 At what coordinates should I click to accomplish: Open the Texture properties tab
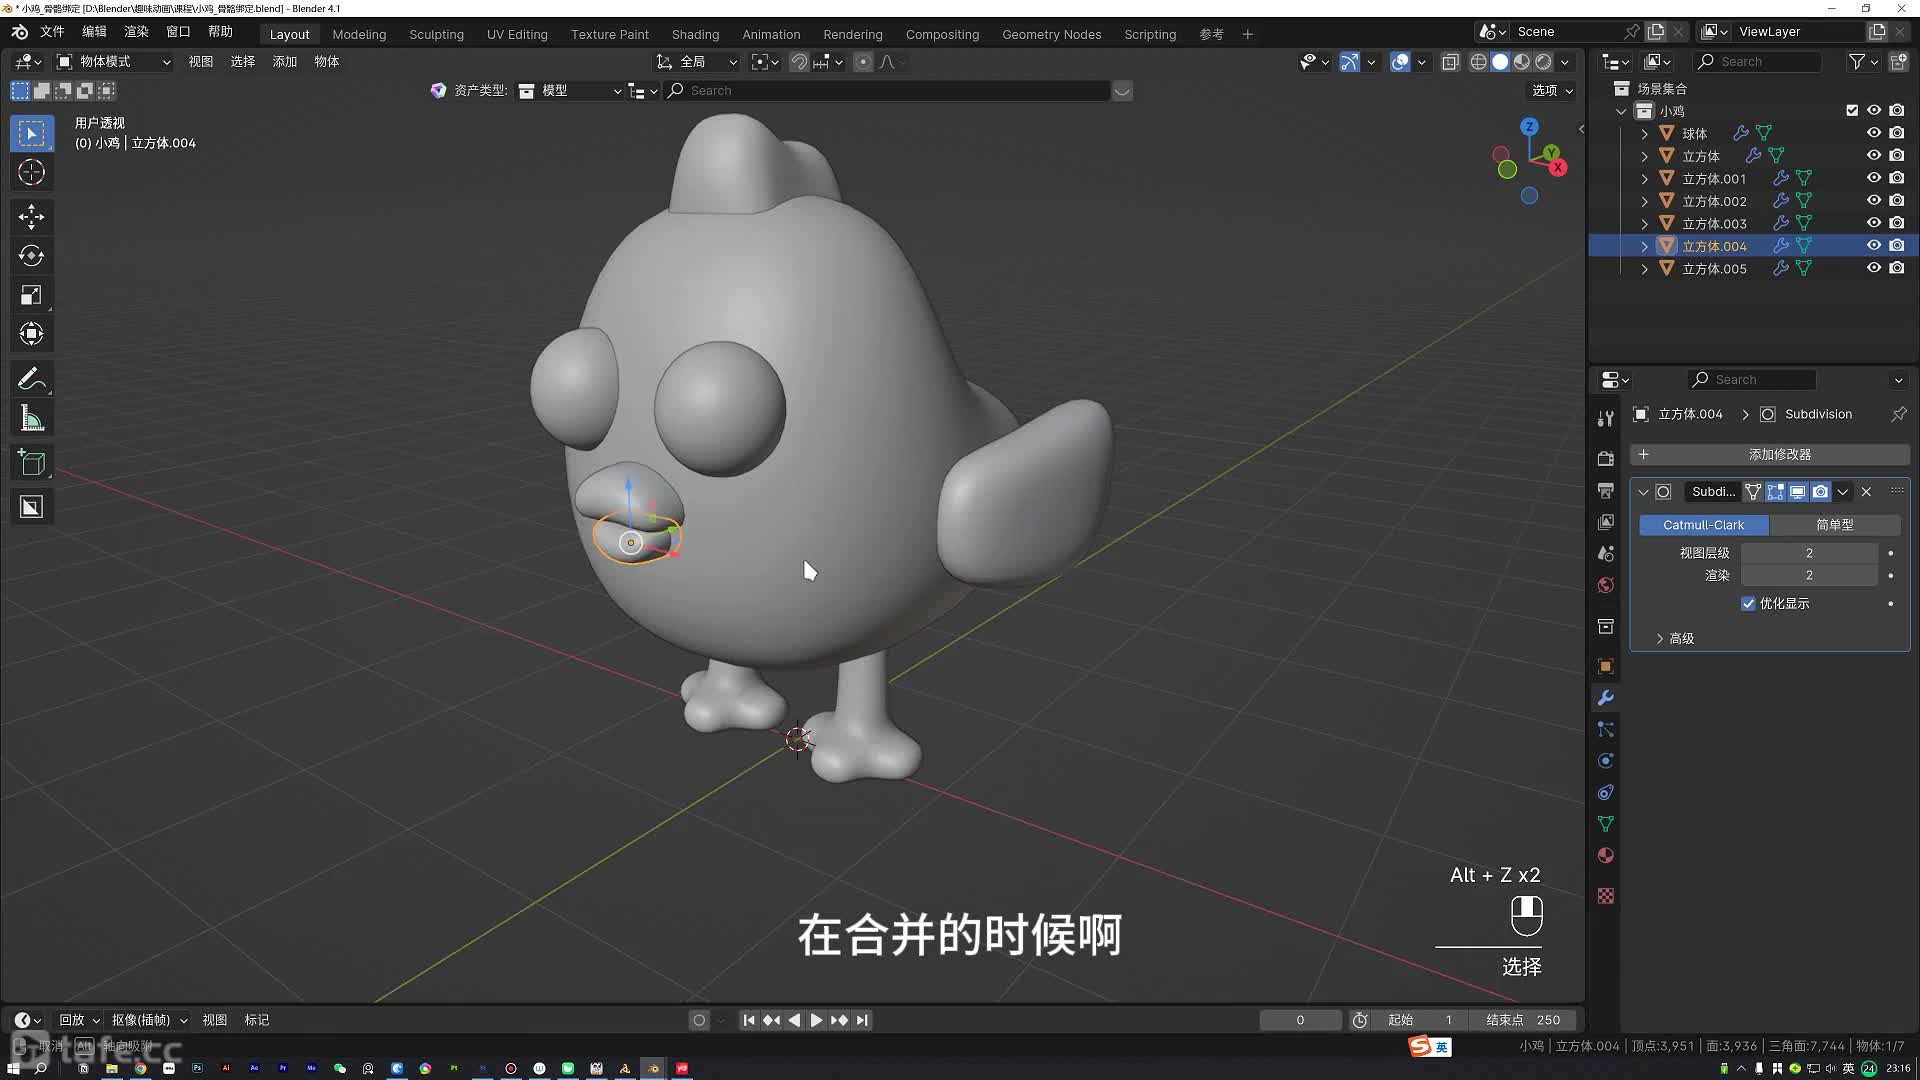[x=1605, y=897]
